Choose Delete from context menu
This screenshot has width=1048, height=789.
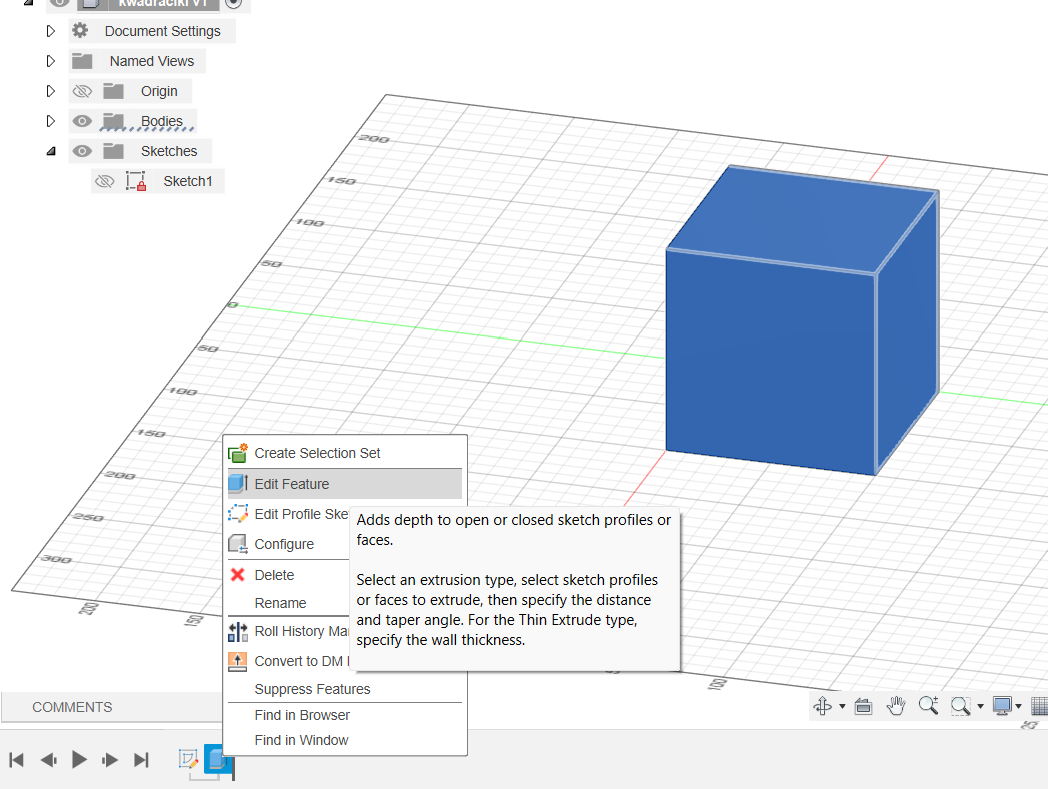pos(288,575)
